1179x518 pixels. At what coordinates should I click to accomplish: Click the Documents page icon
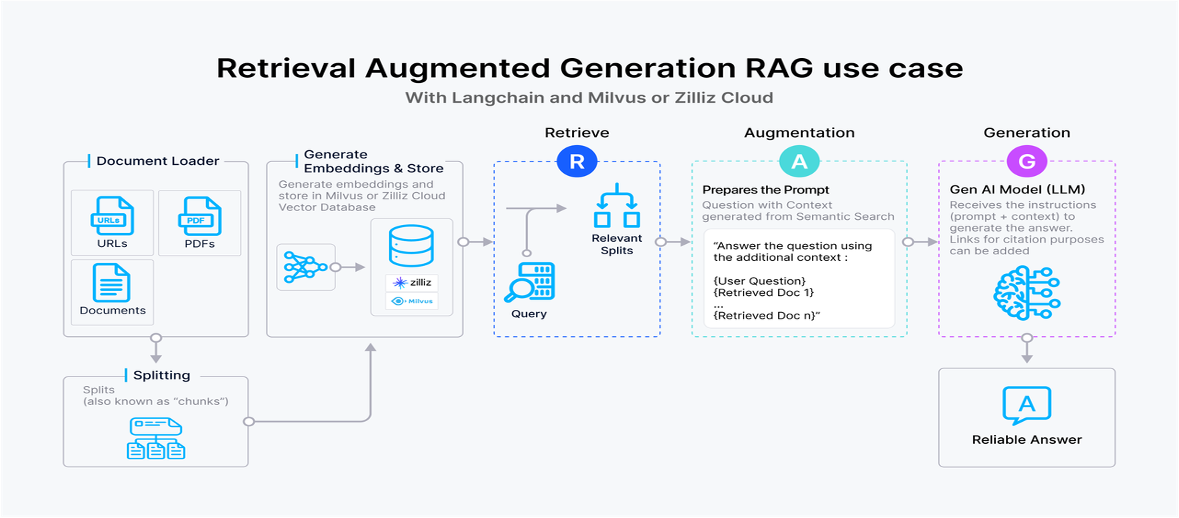point(112,283)
